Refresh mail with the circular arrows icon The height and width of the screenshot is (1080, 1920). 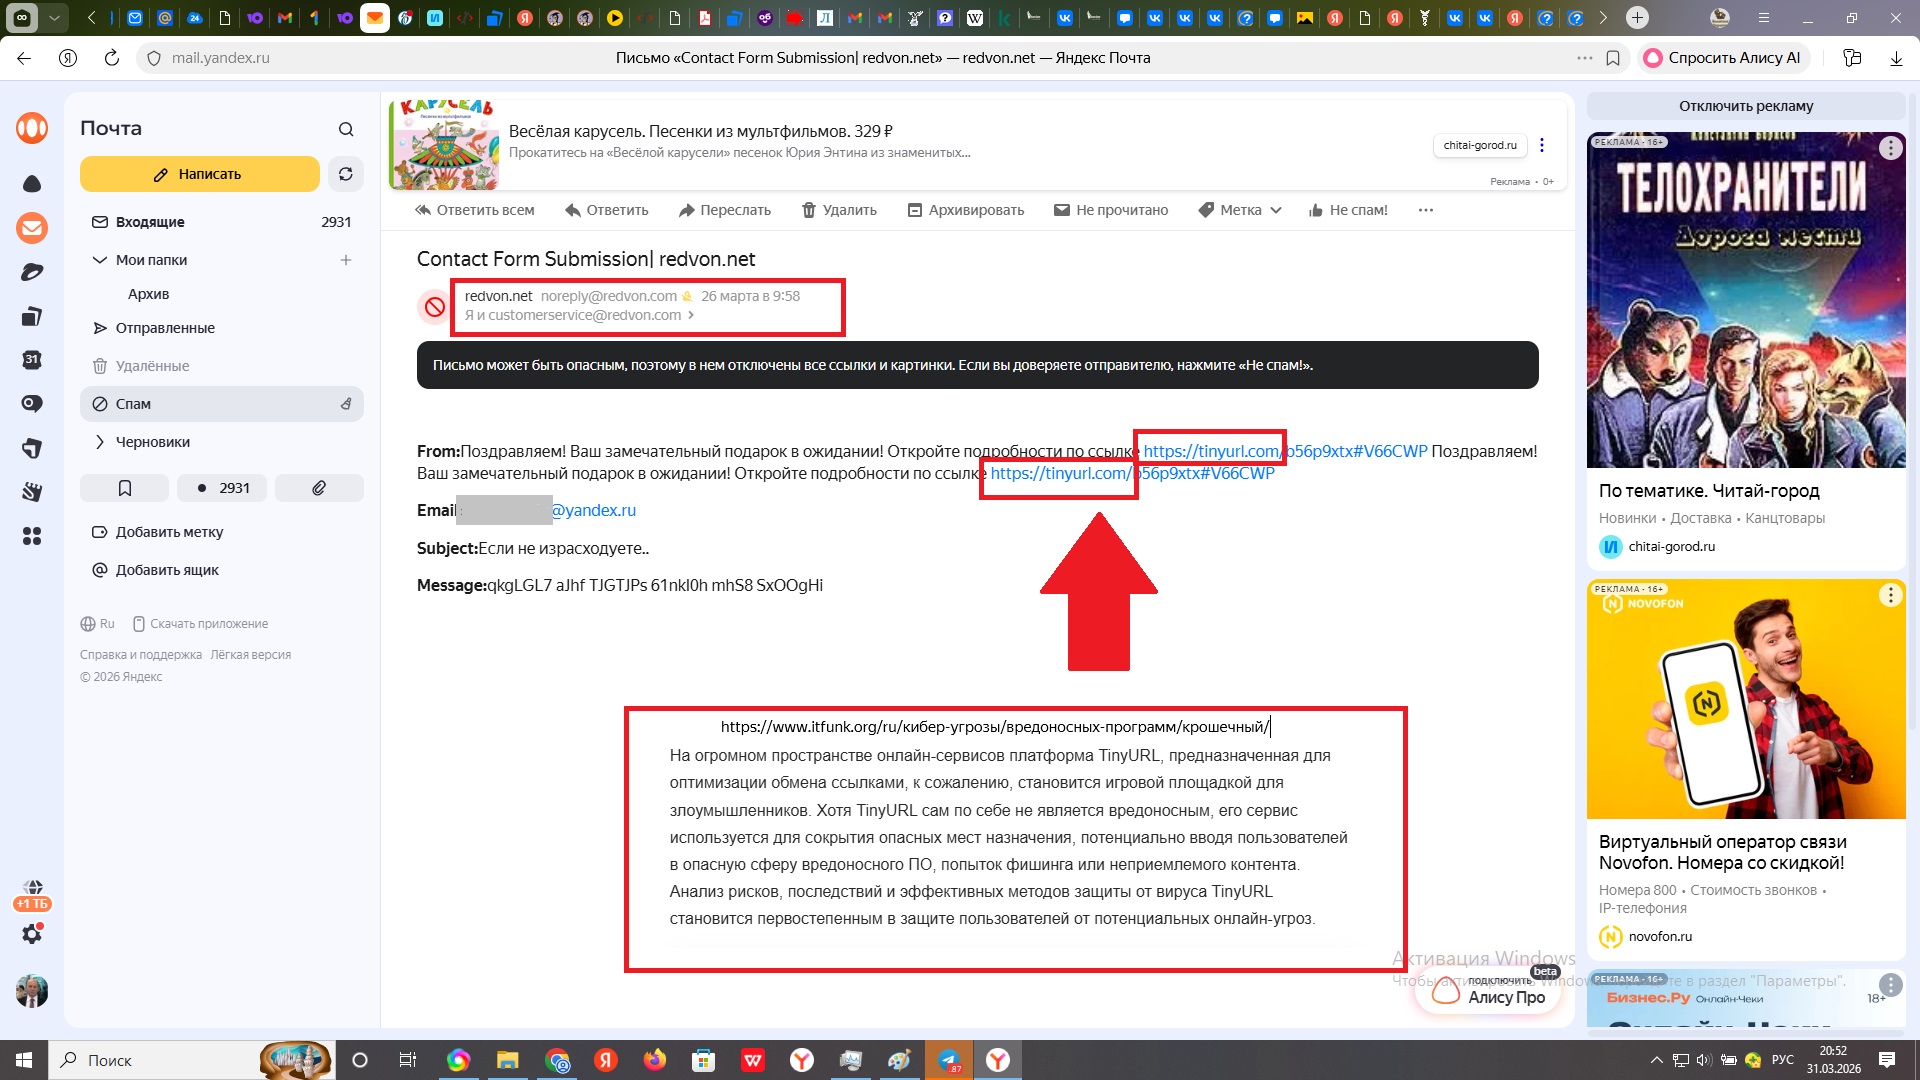pos(346,174)
